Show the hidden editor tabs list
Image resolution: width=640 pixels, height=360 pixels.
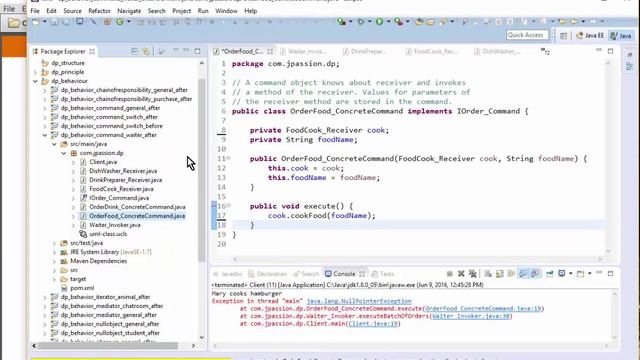pyautogui.click(x=545, y=51)
